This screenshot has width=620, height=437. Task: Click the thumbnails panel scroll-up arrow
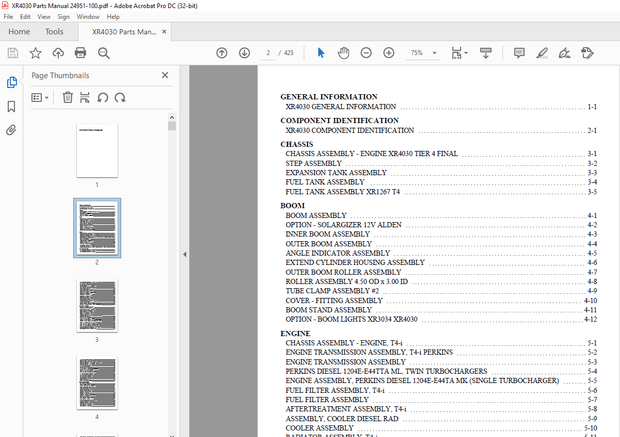(172, 117)
